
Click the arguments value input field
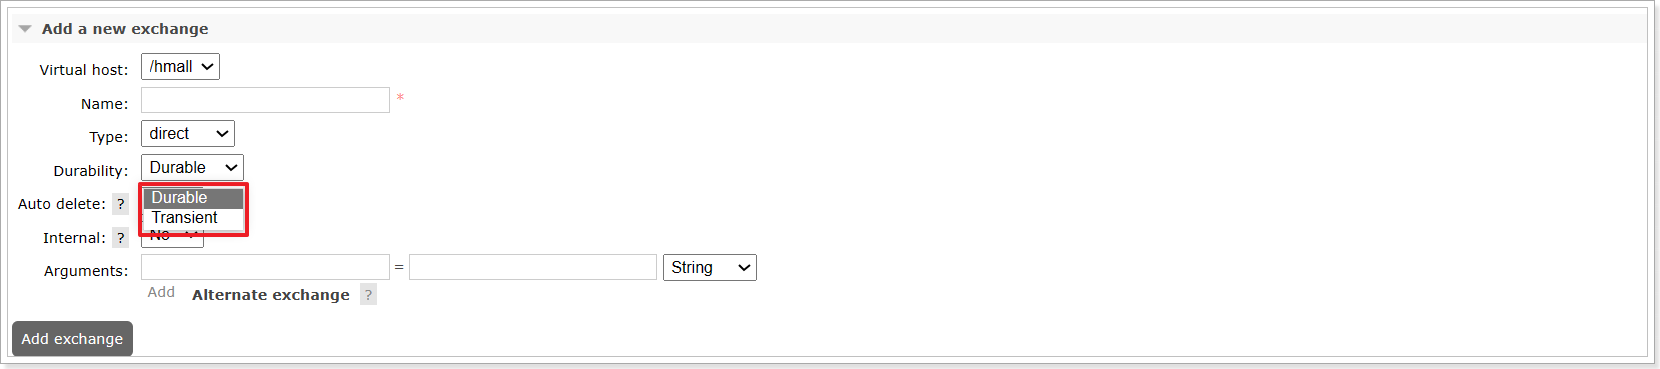(533, 267)
